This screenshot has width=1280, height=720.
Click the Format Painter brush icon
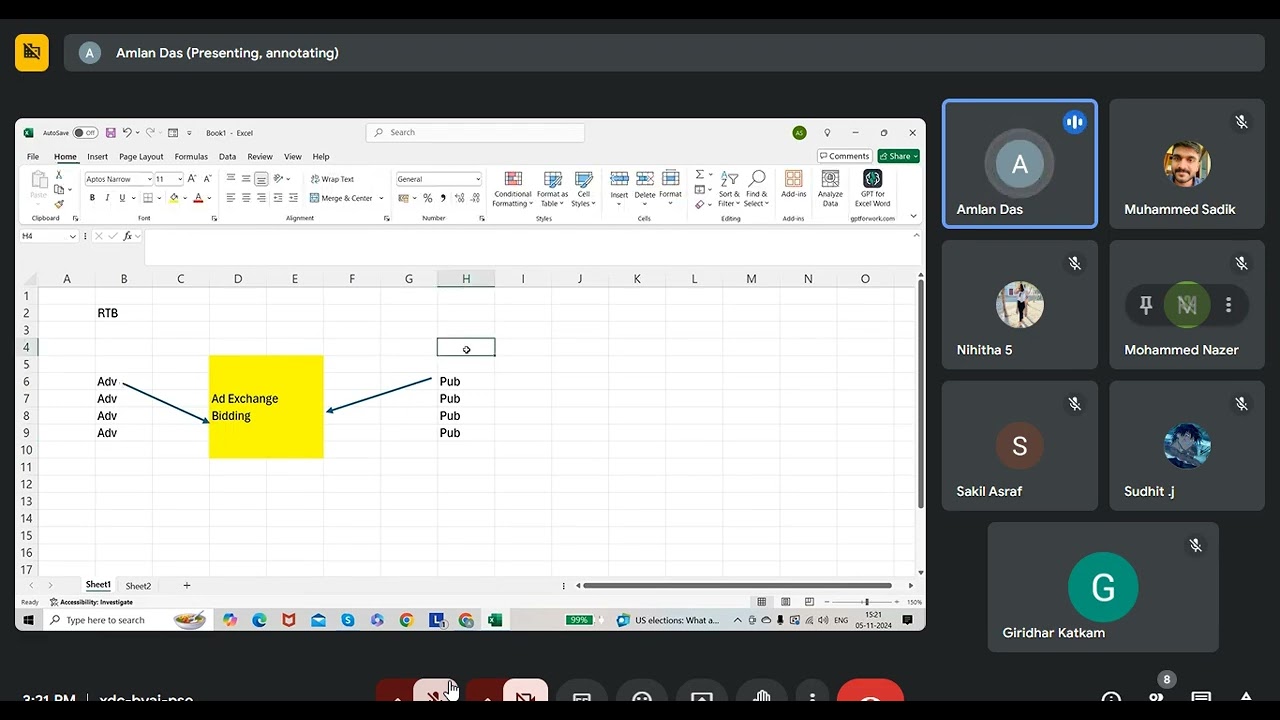point(59,203)
